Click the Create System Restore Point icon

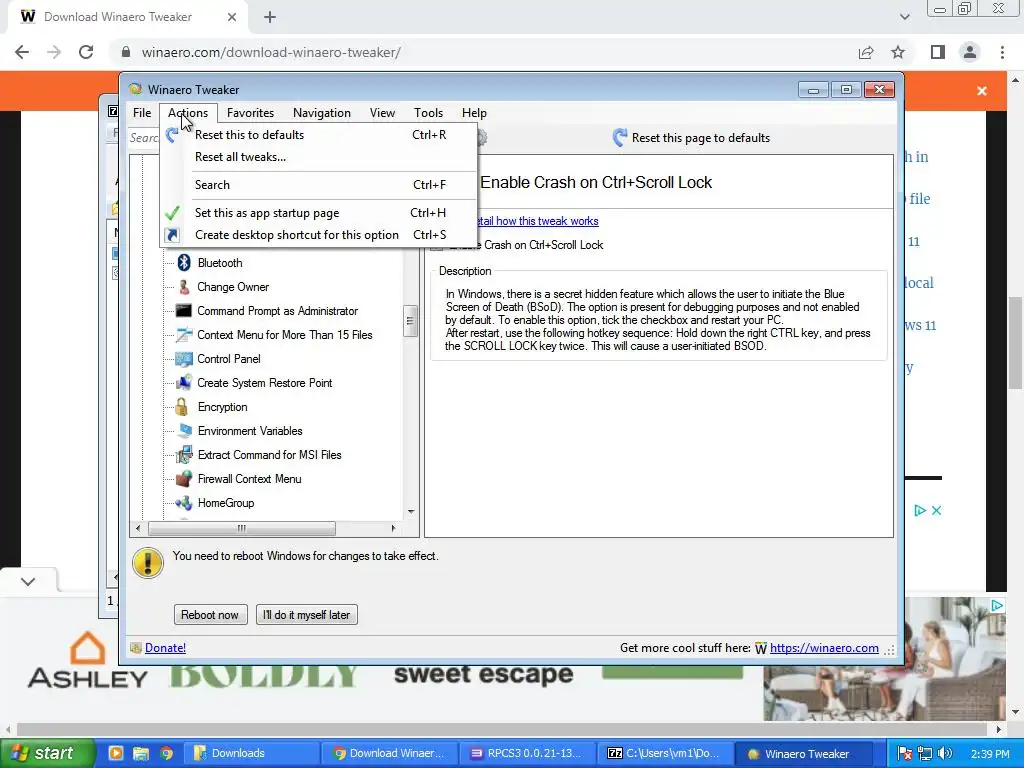coord(184,383)
